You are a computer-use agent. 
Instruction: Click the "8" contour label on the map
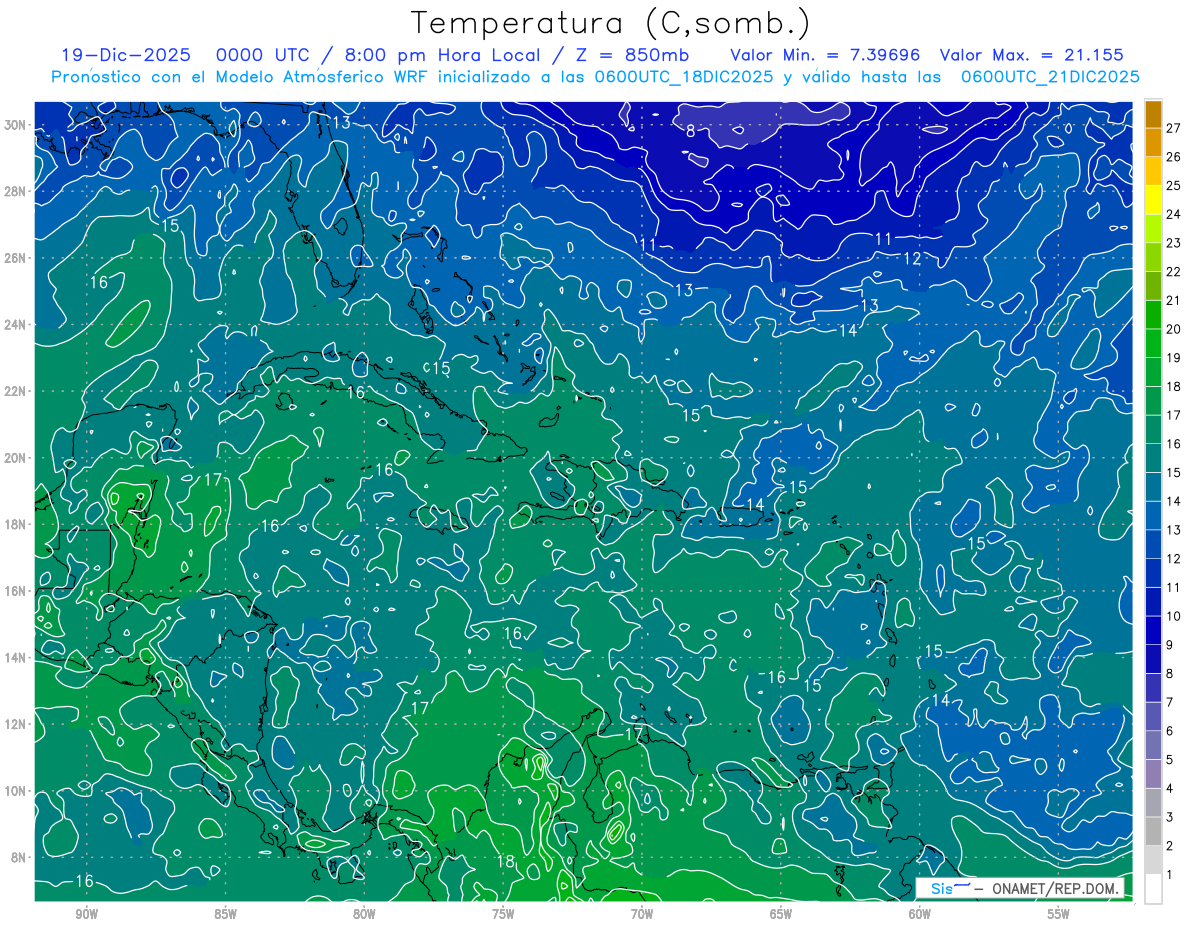pos(690,131)
